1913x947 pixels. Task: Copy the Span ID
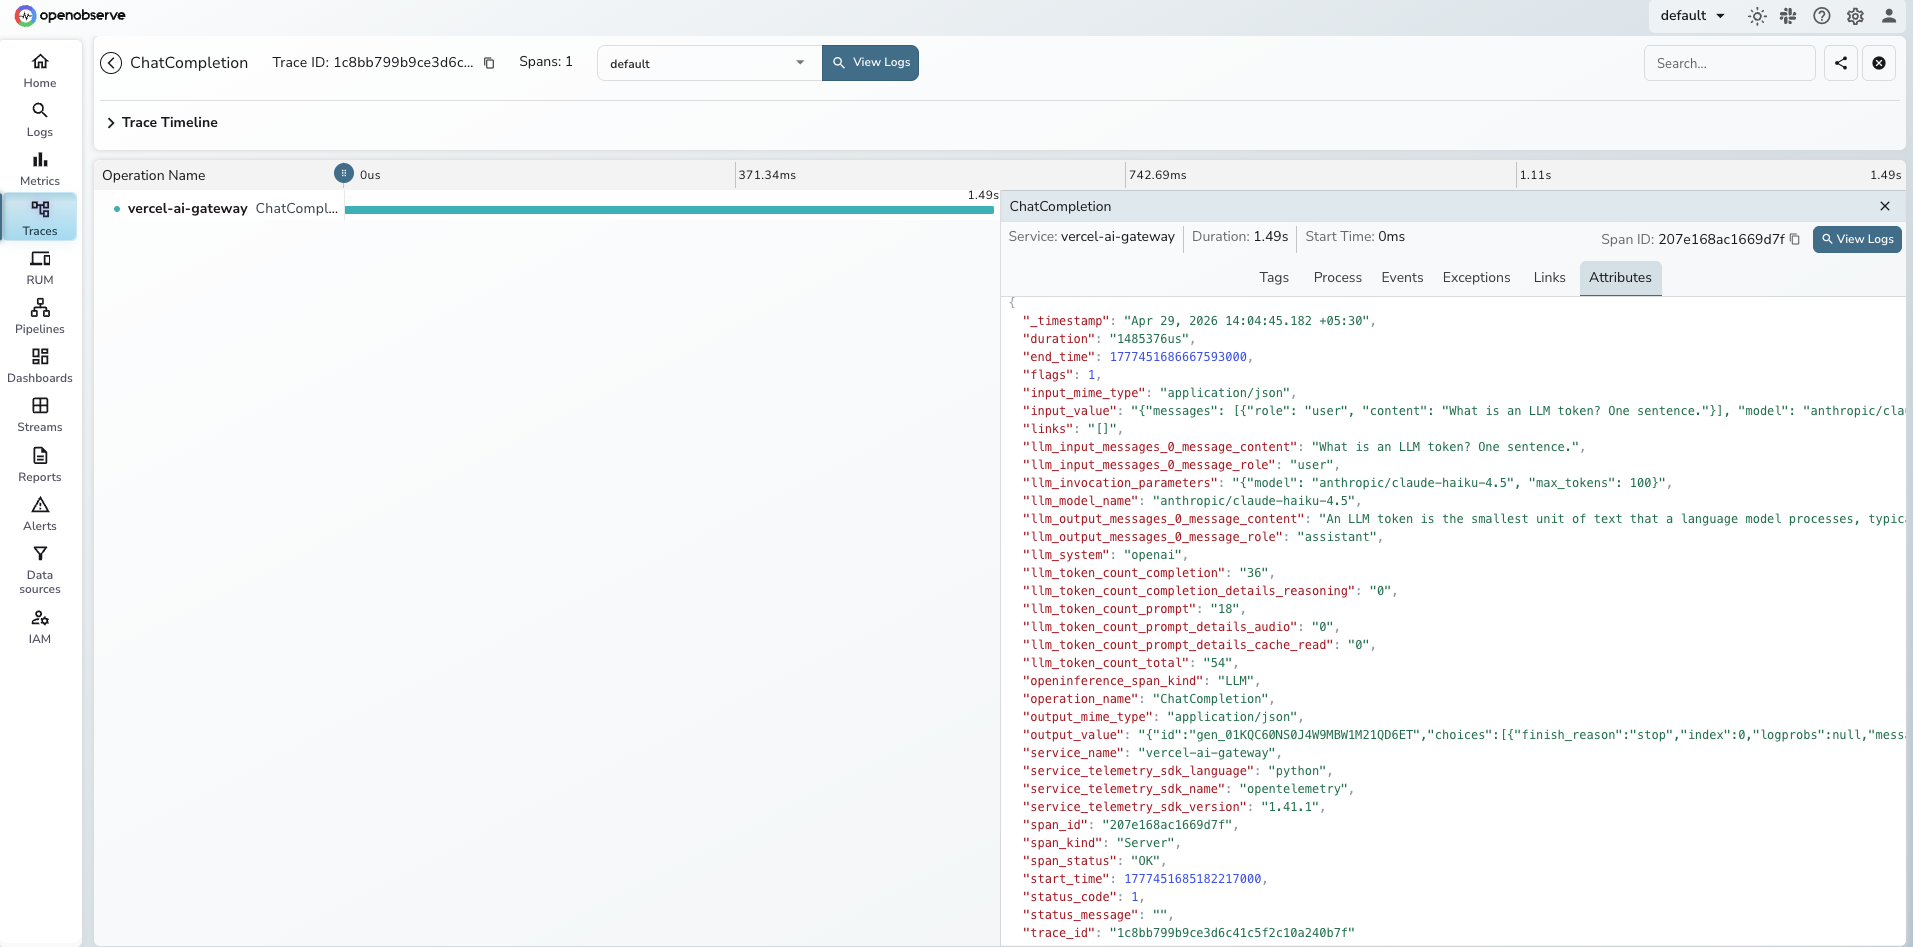[x=1795, y=239]
